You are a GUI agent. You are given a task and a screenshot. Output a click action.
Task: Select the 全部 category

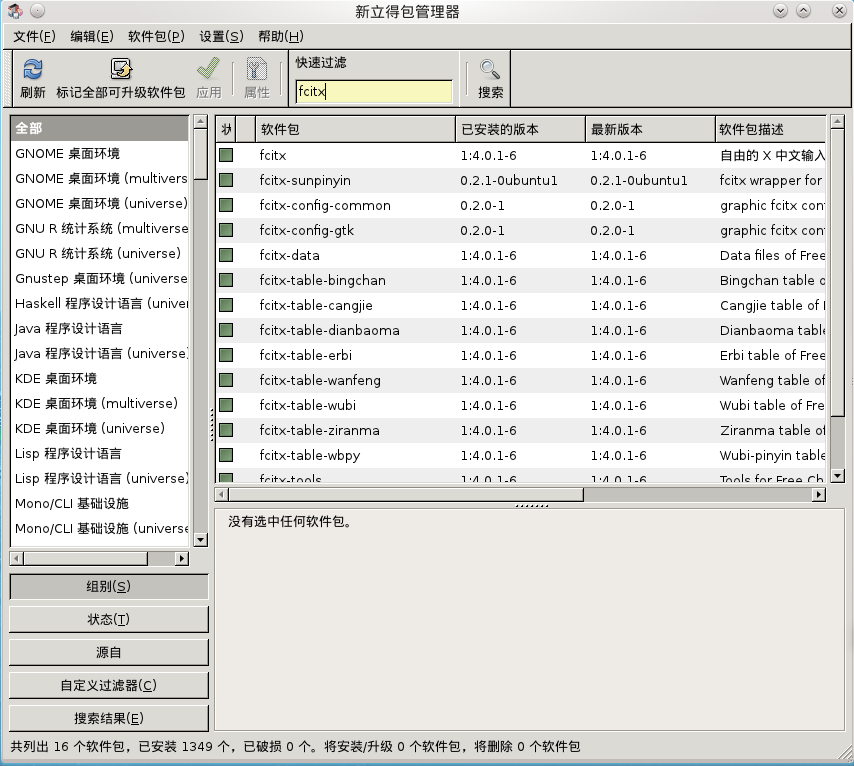[x=99, y=129]
